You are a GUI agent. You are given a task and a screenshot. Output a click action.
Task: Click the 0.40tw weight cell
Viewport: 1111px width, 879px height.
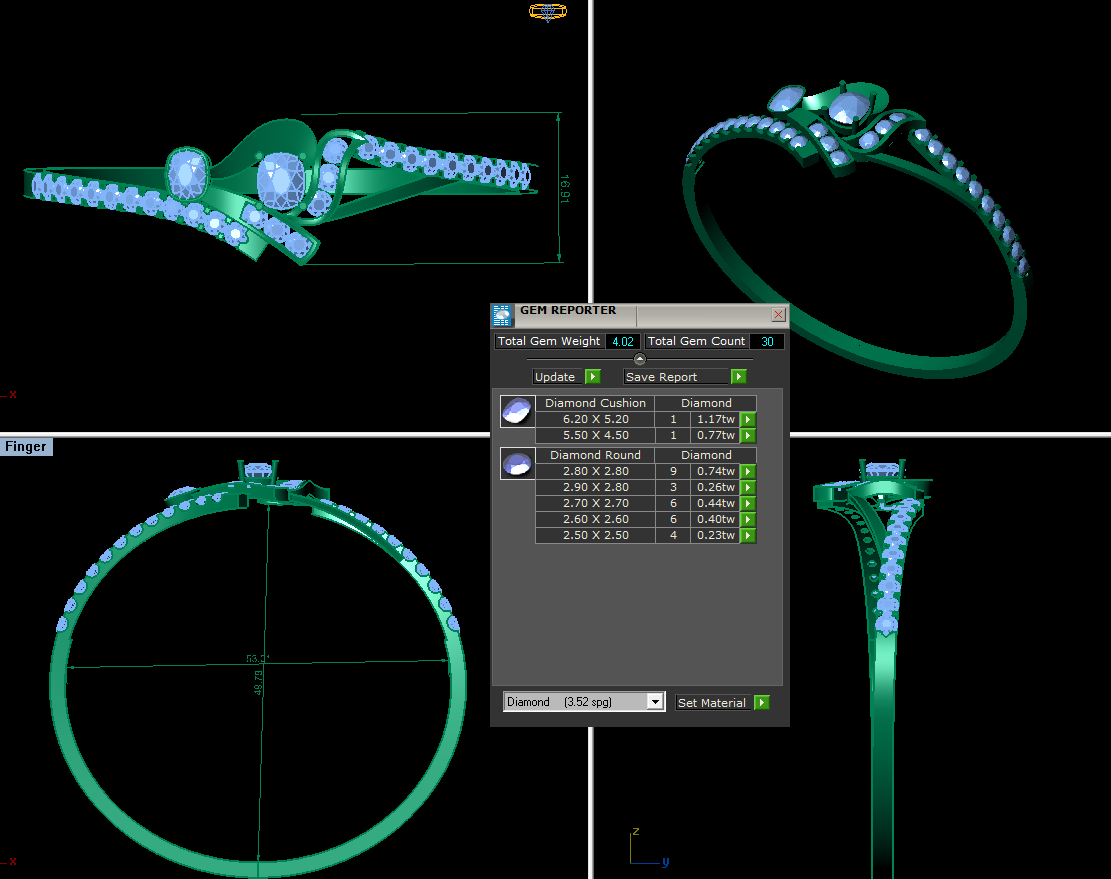[x=716, y=519]
